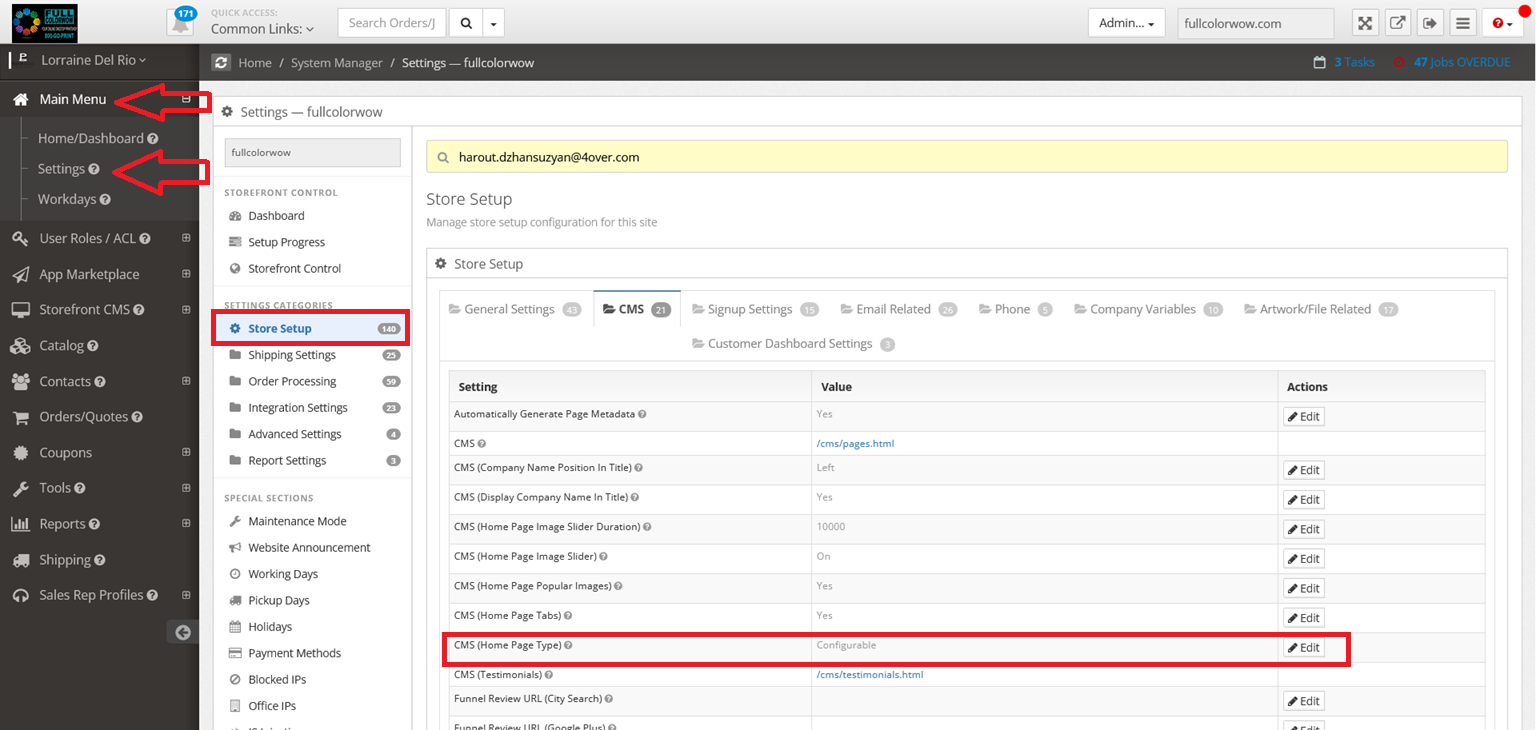Expand the Tools submenu
This screenshot has height=730, width=1536.
click(186, 488)
